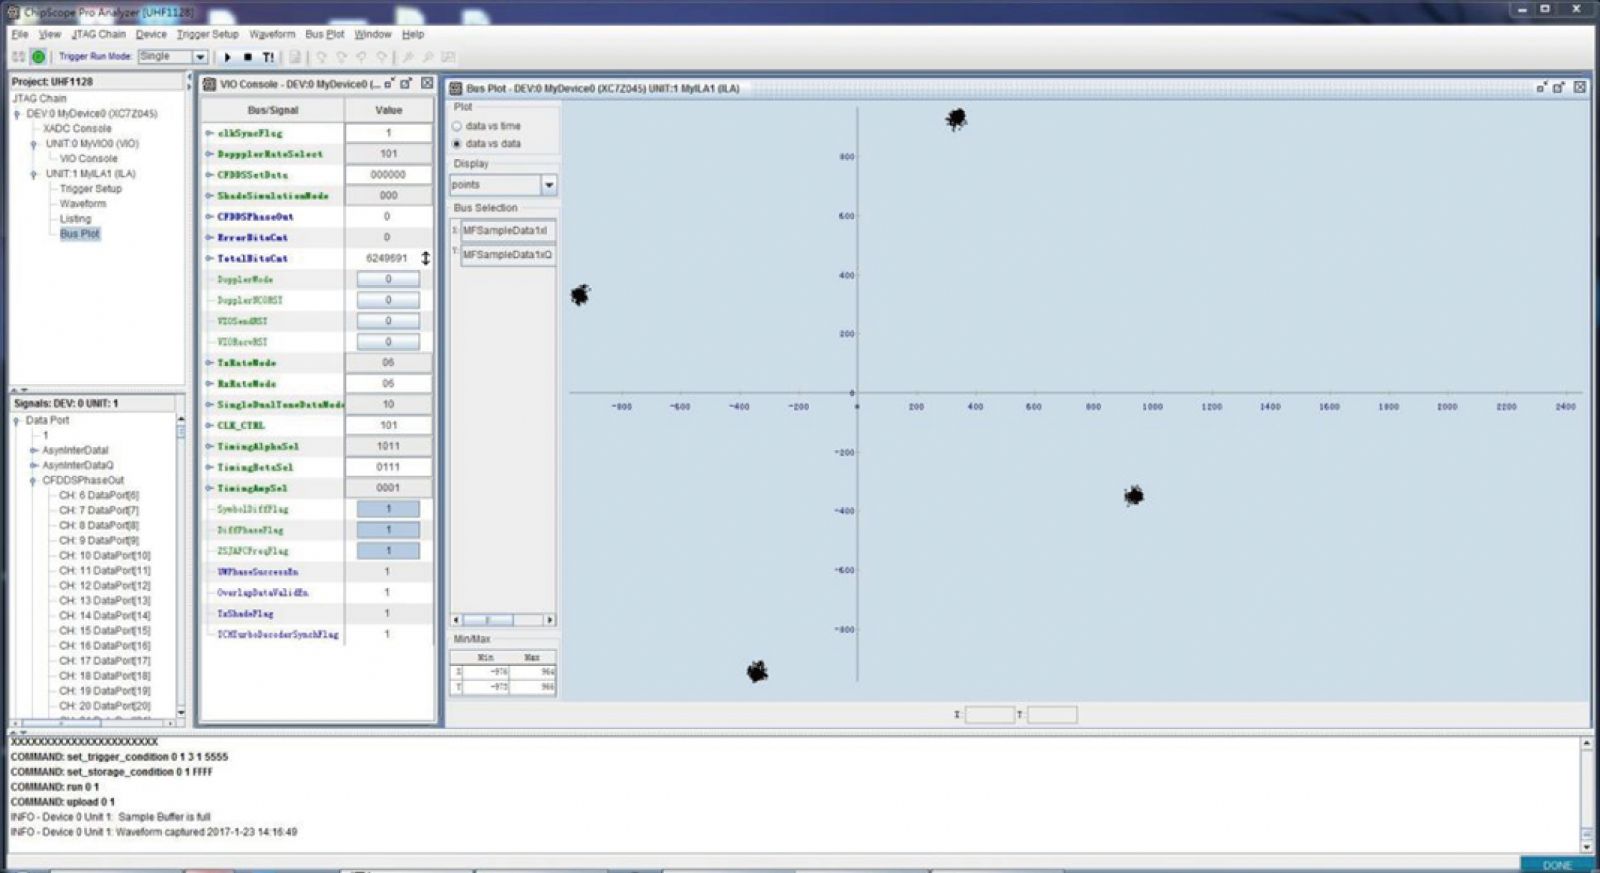Click the green connection status icon
The image size is (1600, 873).
point(38,57)
